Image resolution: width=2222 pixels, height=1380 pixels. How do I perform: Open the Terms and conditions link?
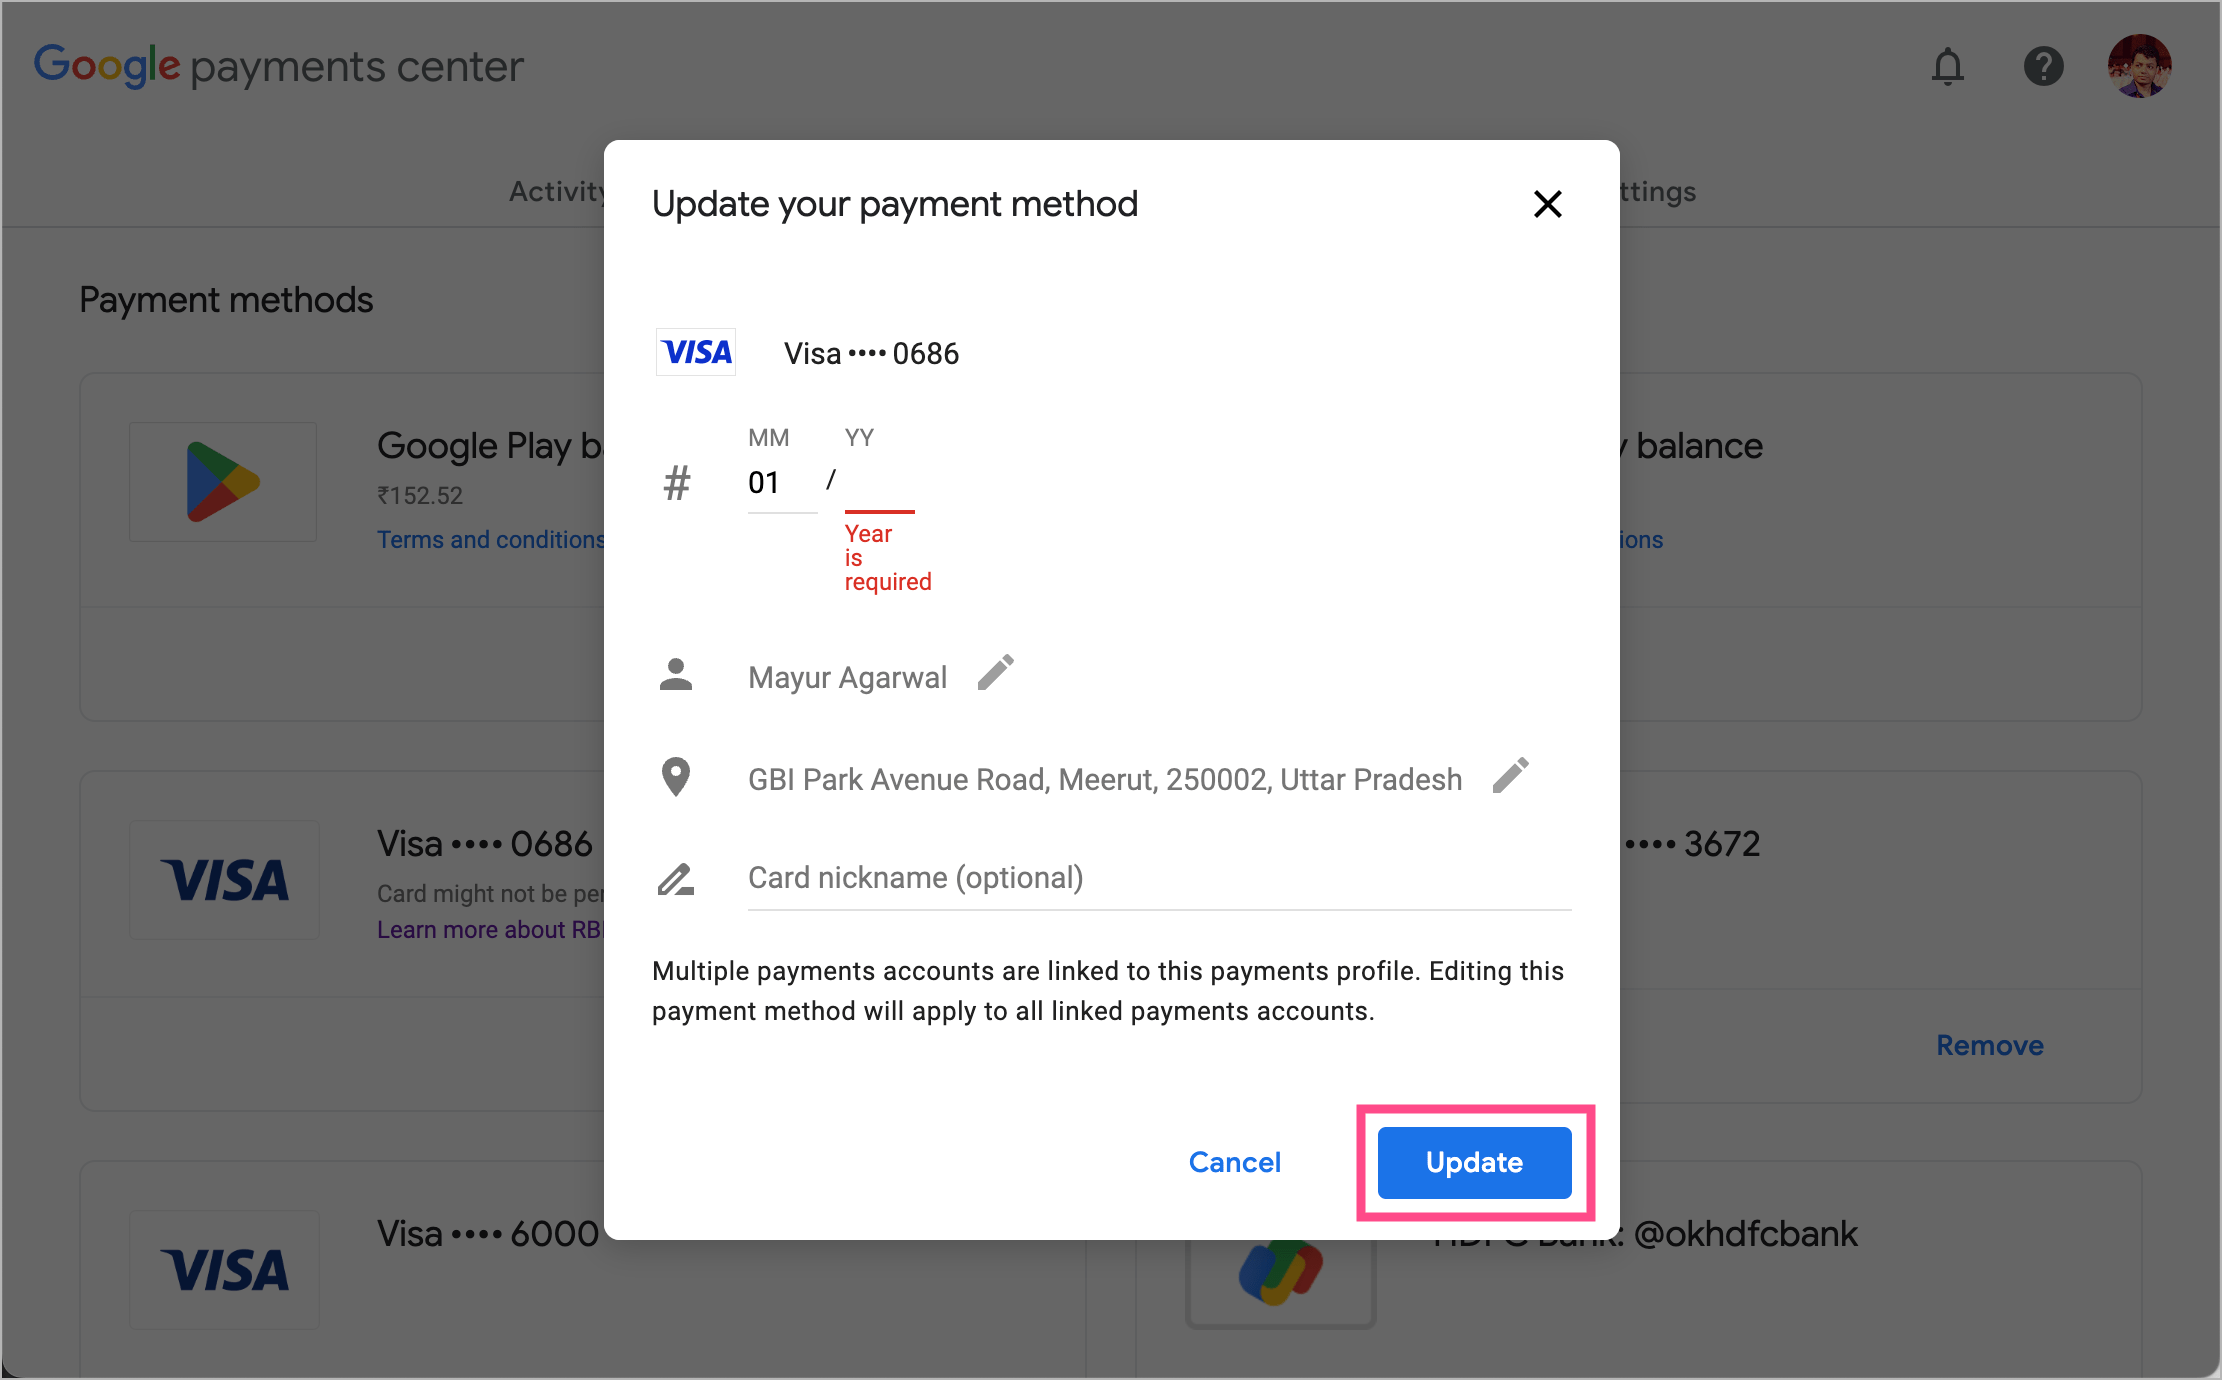pyautogui.click(x=491, y=540)
